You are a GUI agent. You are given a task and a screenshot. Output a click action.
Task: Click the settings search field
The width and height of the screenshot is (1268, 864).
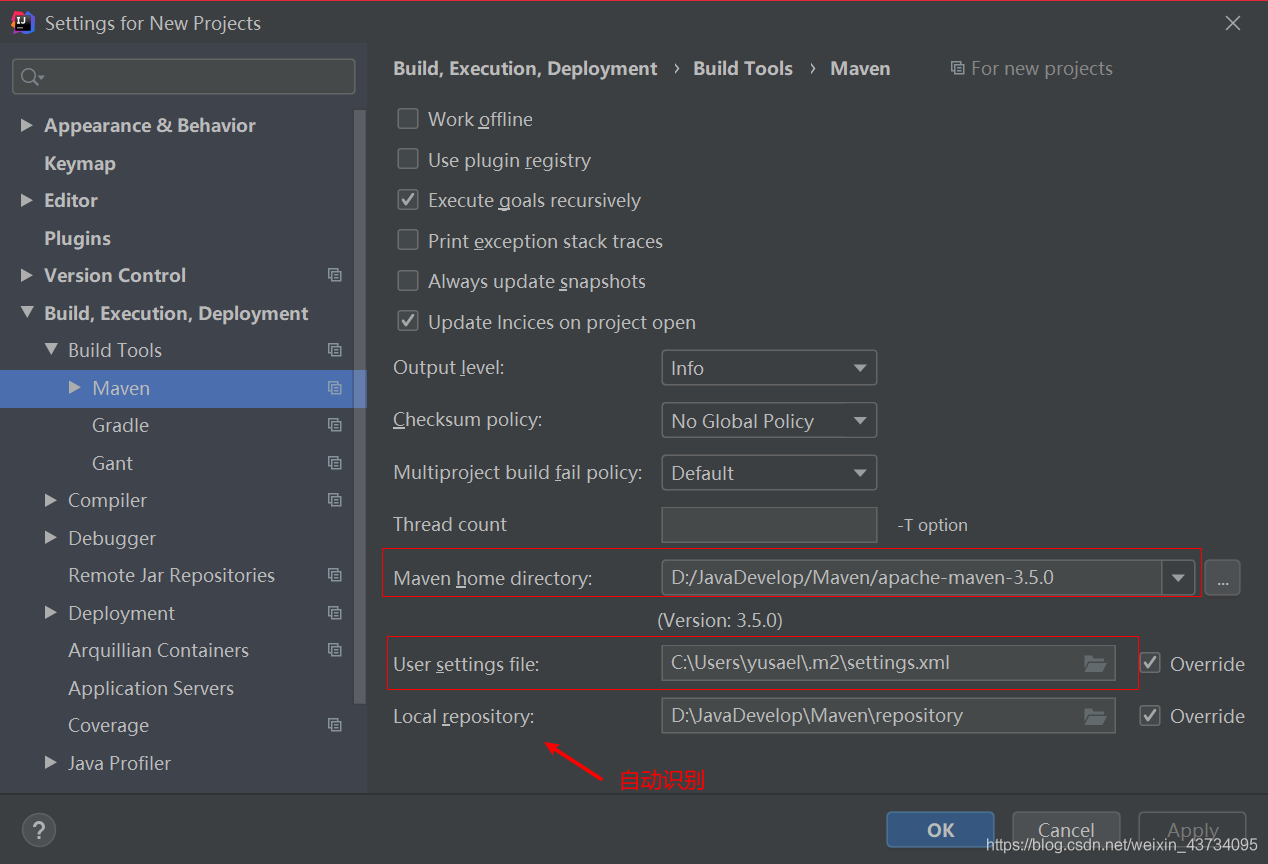click(x=184, y=77)
